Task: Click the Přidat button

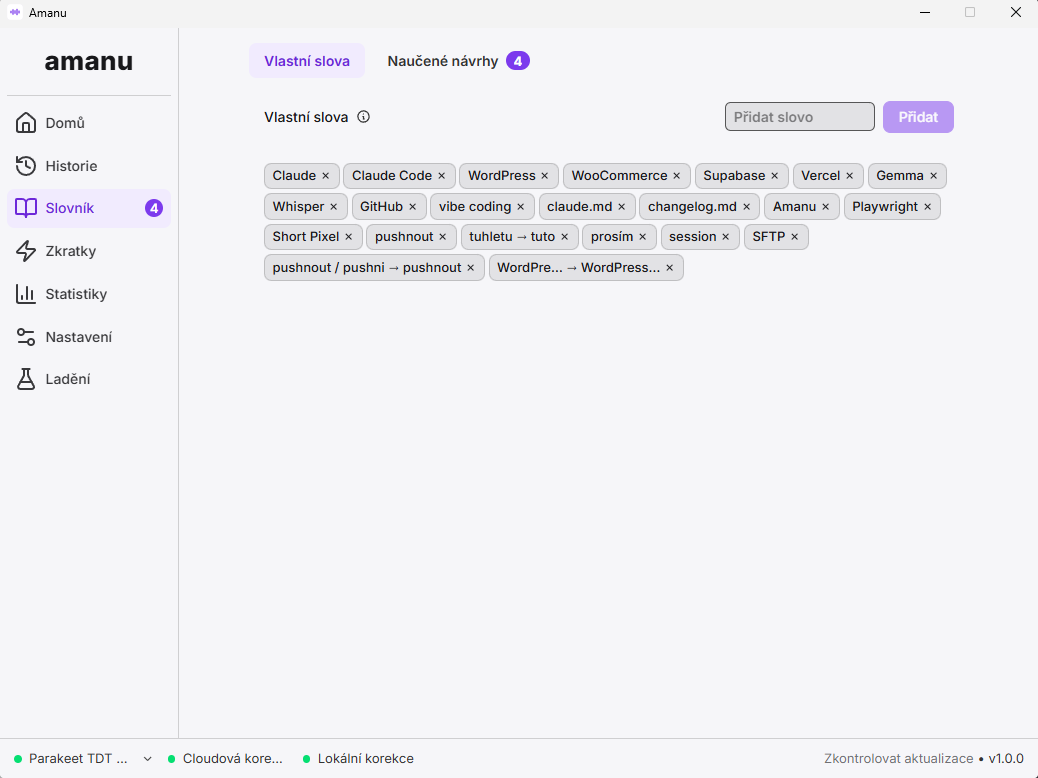Action: pyautogui.click(x=918, y=117)
